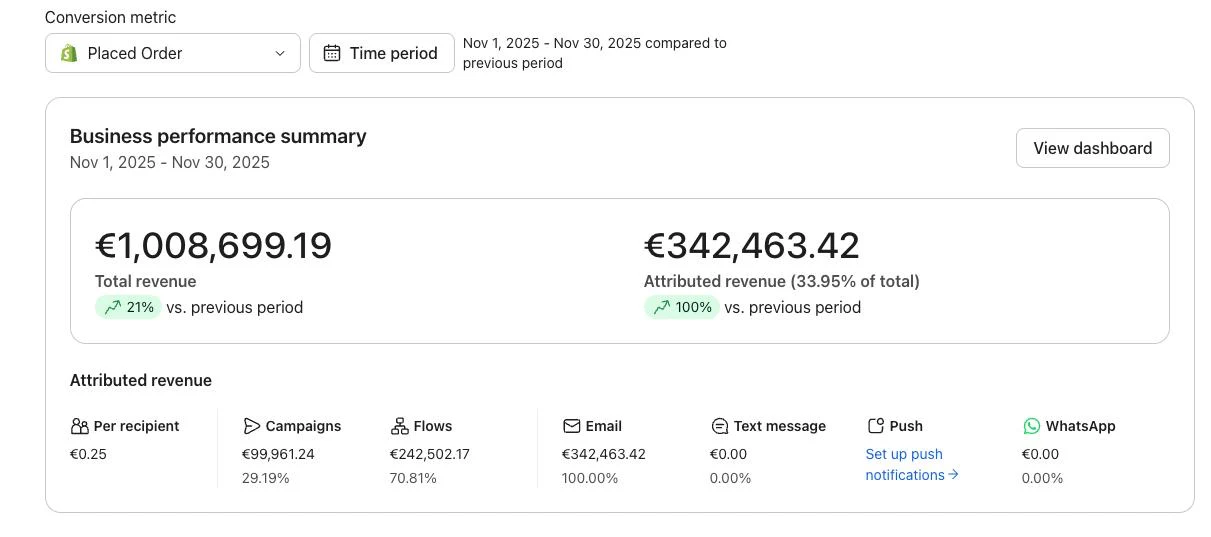
Task: Click the Conversion metric label
Action: coord(110,17)
